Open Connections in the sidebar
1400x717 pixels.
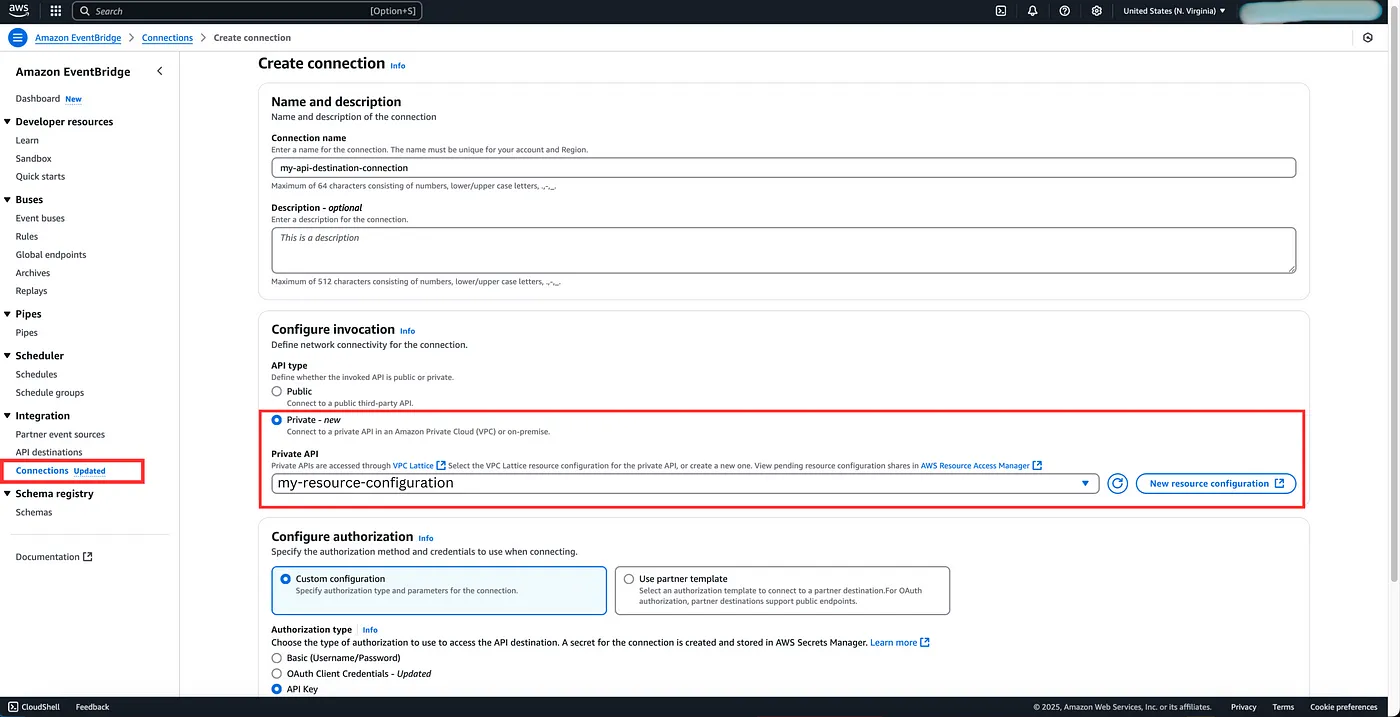[x=42, y=471]
